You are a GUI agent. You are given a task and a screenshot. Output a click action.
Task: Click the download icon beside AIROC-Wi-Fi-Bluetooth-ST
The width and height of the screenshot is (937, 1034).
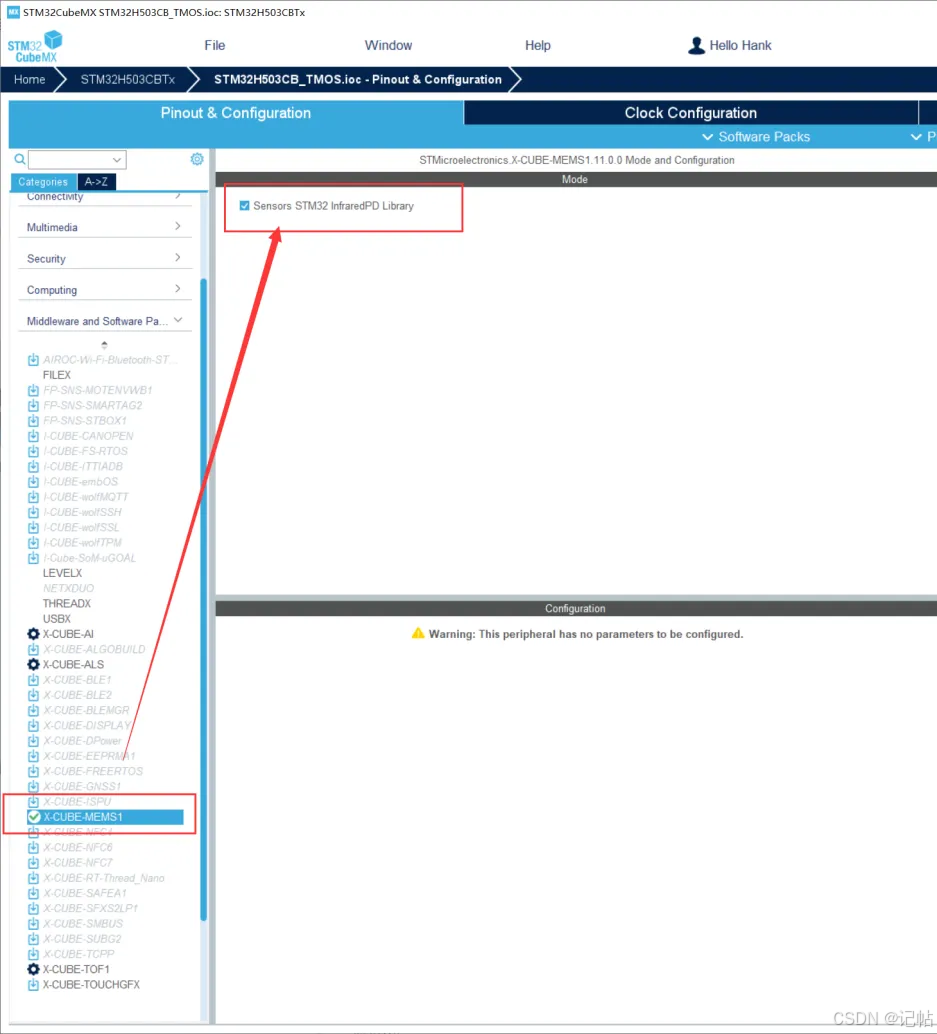pyautogui.click(x=33, y=359)
